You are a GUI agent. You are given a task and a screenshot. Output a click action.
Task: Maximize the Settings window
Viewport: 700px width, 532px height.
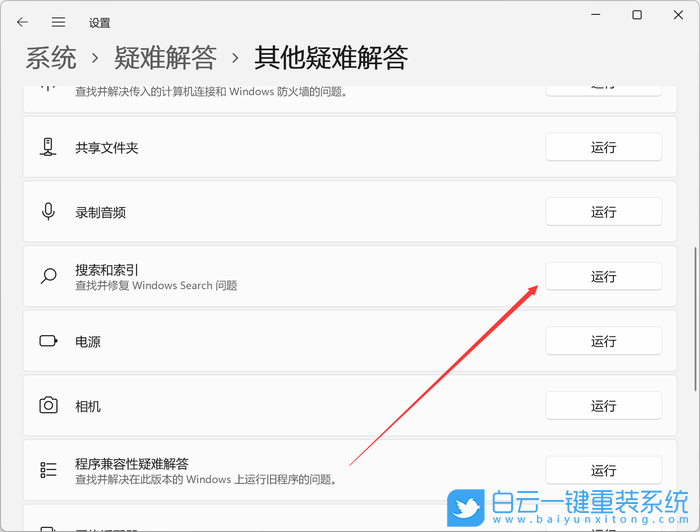(x=637, y=15)
